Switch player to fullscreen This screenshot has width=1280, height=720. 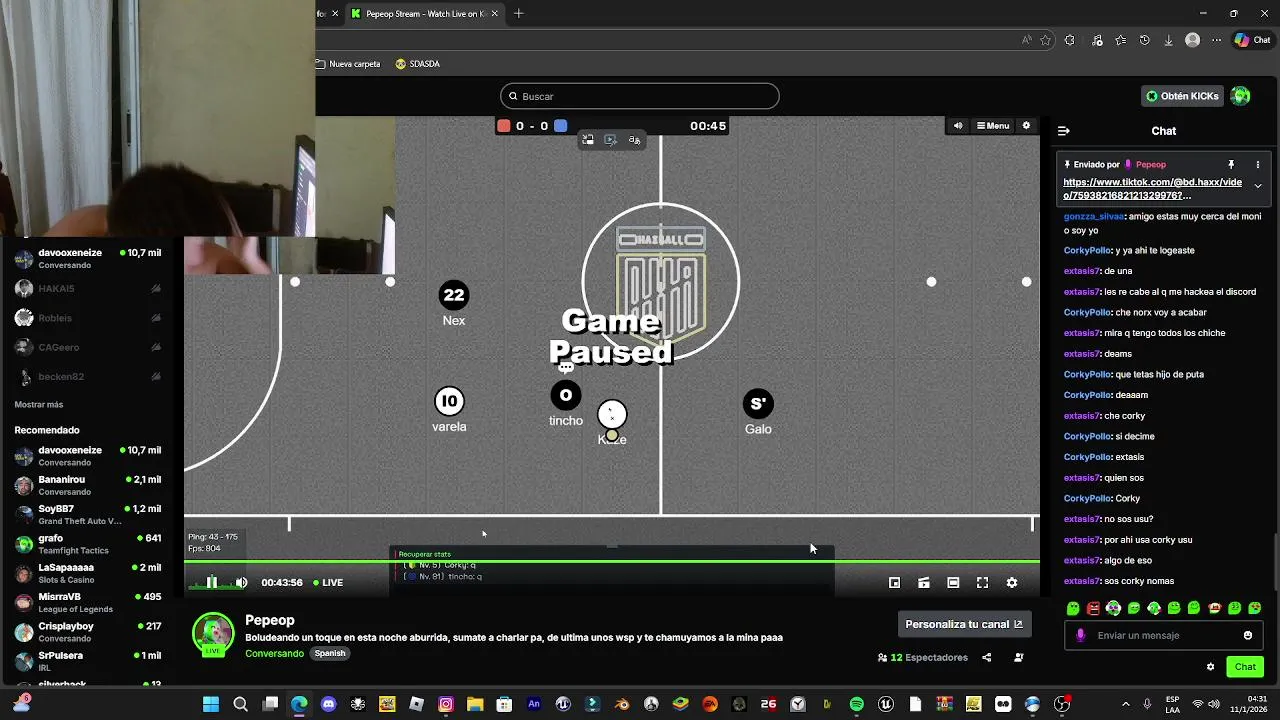click(x=982, y=582)
